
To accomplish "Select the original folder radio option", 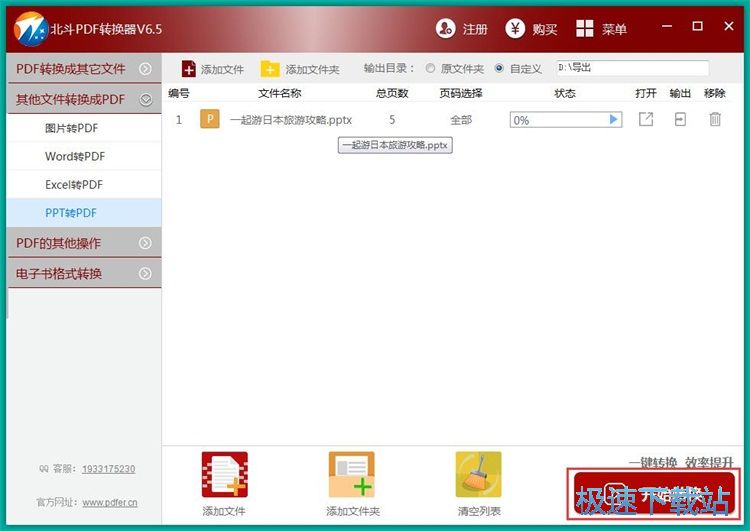I will coord(430,68).
